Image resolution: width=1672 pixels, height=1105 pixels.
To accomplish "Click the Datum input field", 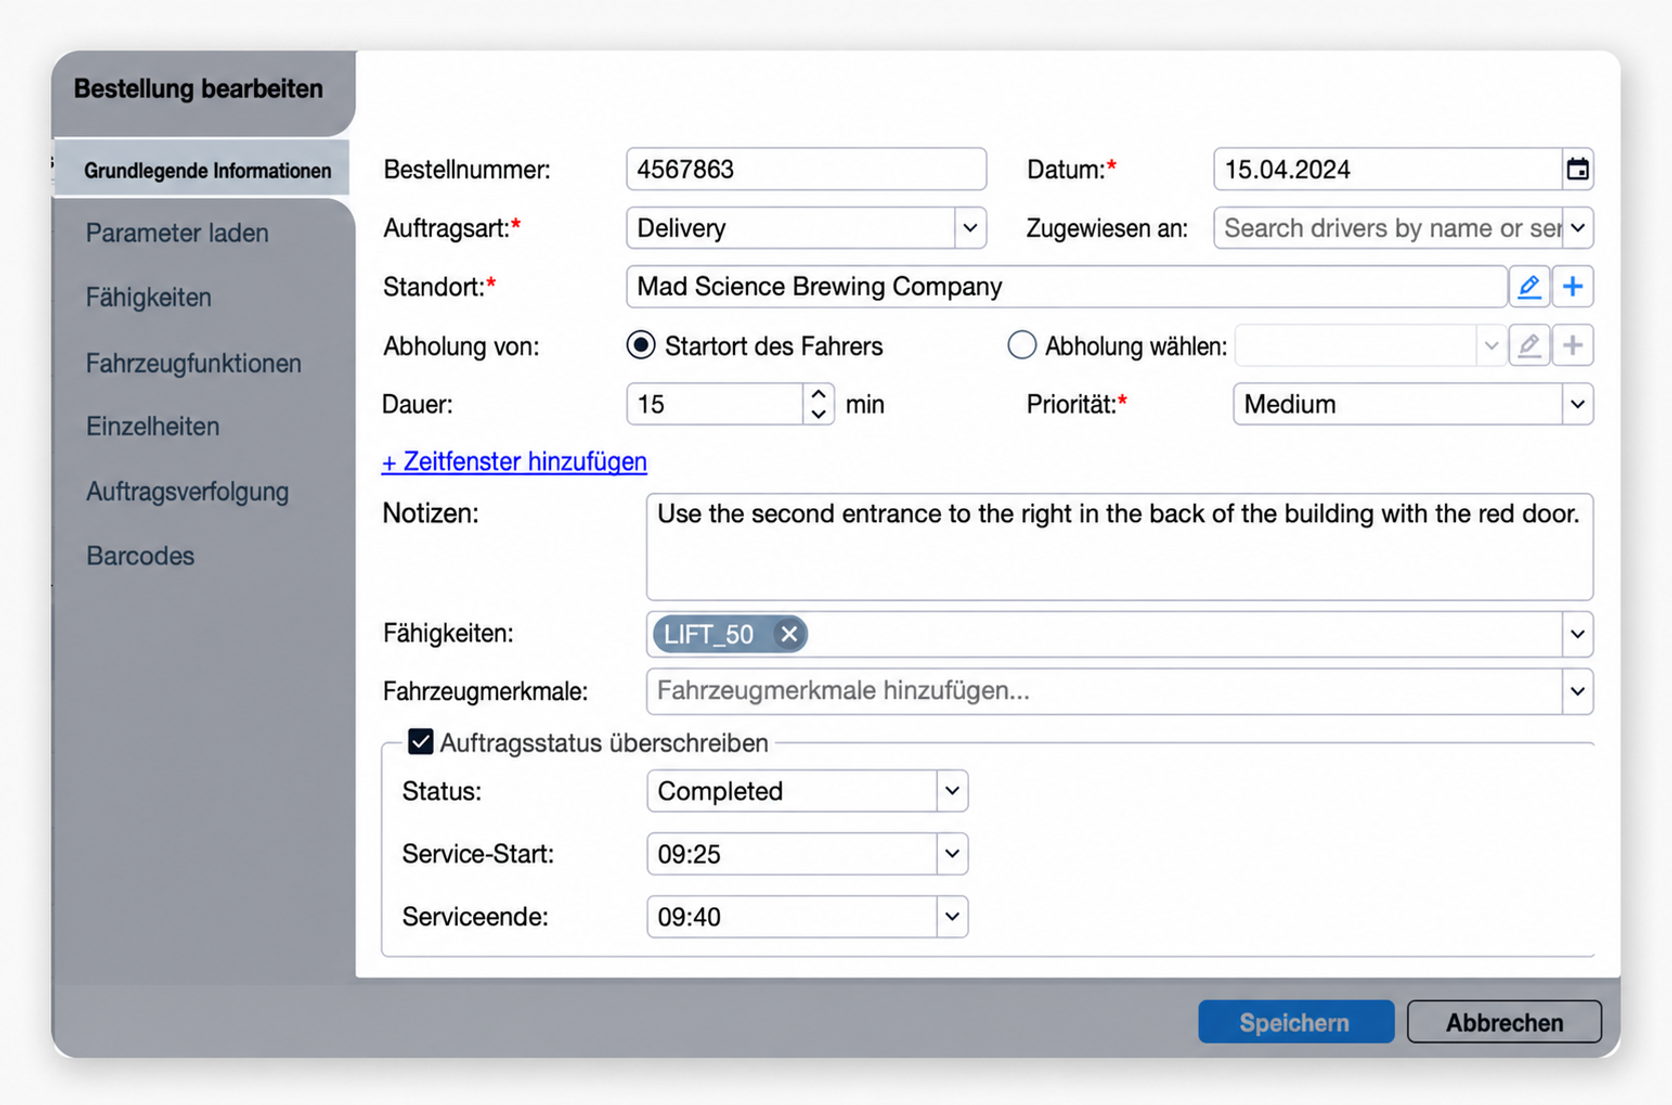I will pyautogui.click(x=1388, y=169).
